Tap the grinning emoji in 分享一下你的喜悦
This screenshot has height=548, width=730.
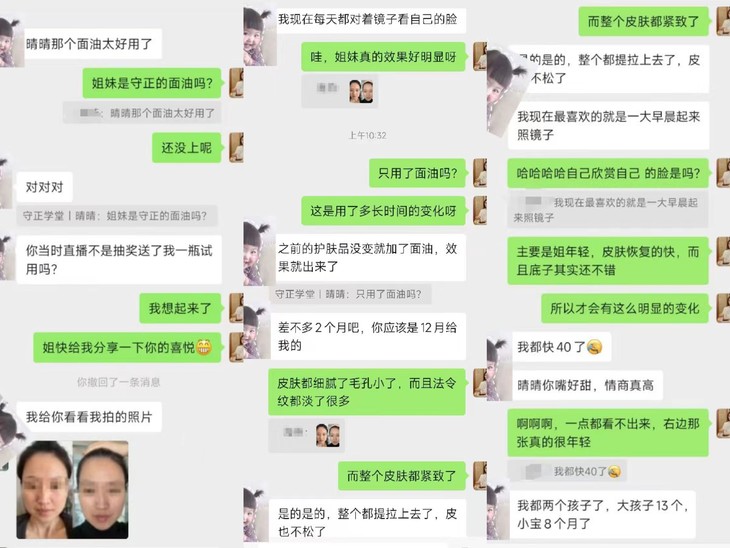204,347
